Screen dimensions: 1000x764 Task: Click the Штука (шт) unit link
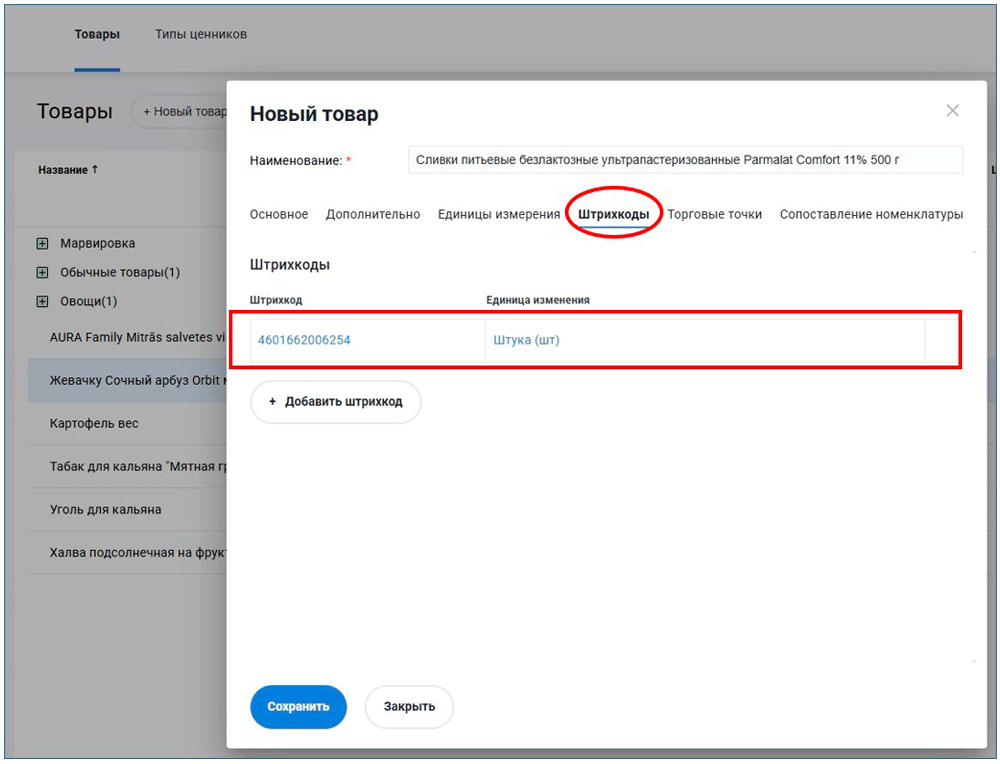pos(526,340)
